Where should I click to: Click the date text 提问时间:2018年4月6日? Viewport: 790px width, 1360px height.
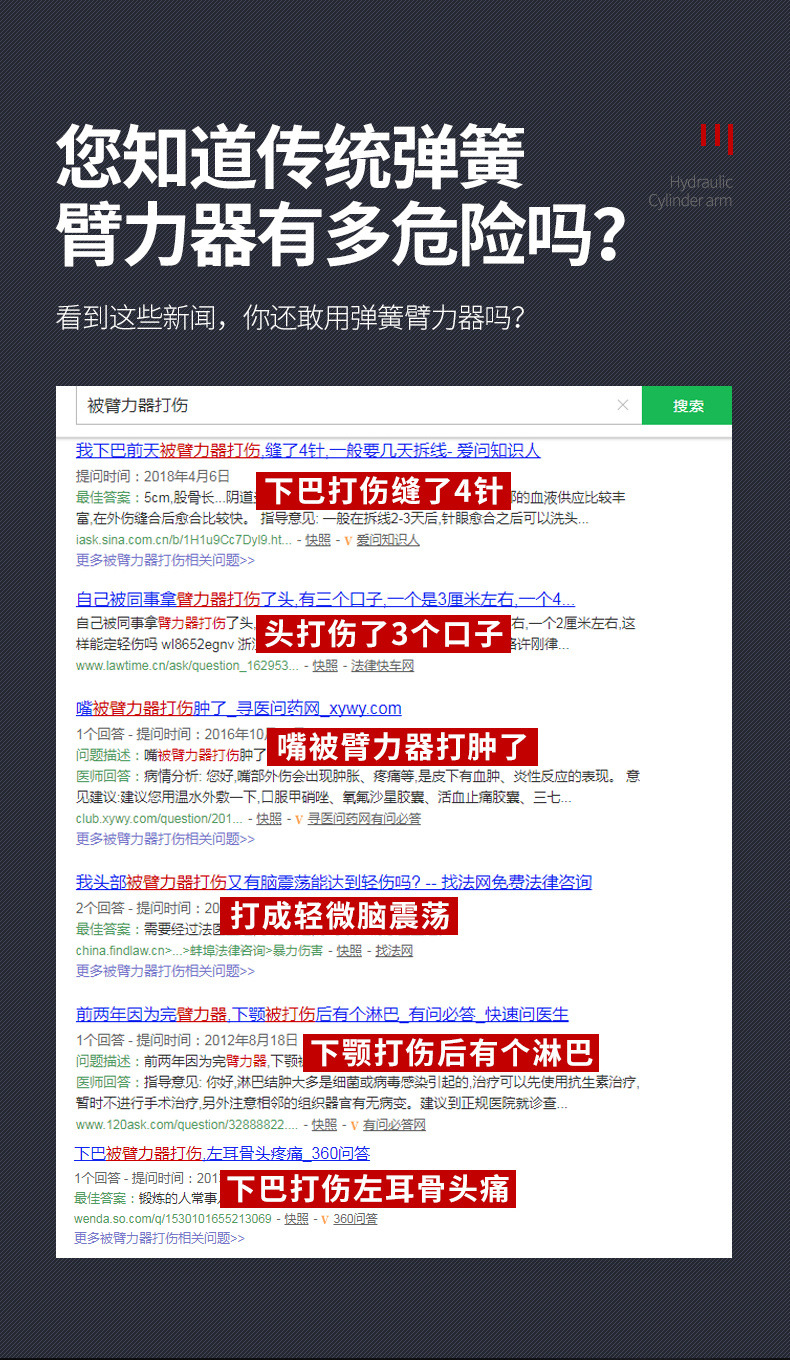click(153, 476)
